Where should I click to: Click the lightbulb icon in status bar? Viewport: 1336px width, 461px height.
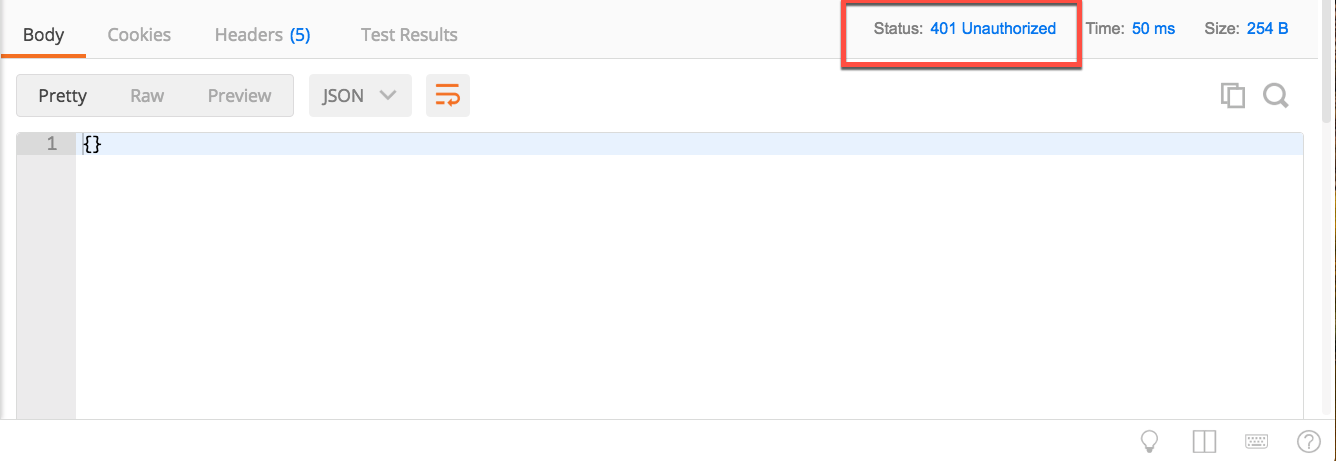(x=1150, y=441)
